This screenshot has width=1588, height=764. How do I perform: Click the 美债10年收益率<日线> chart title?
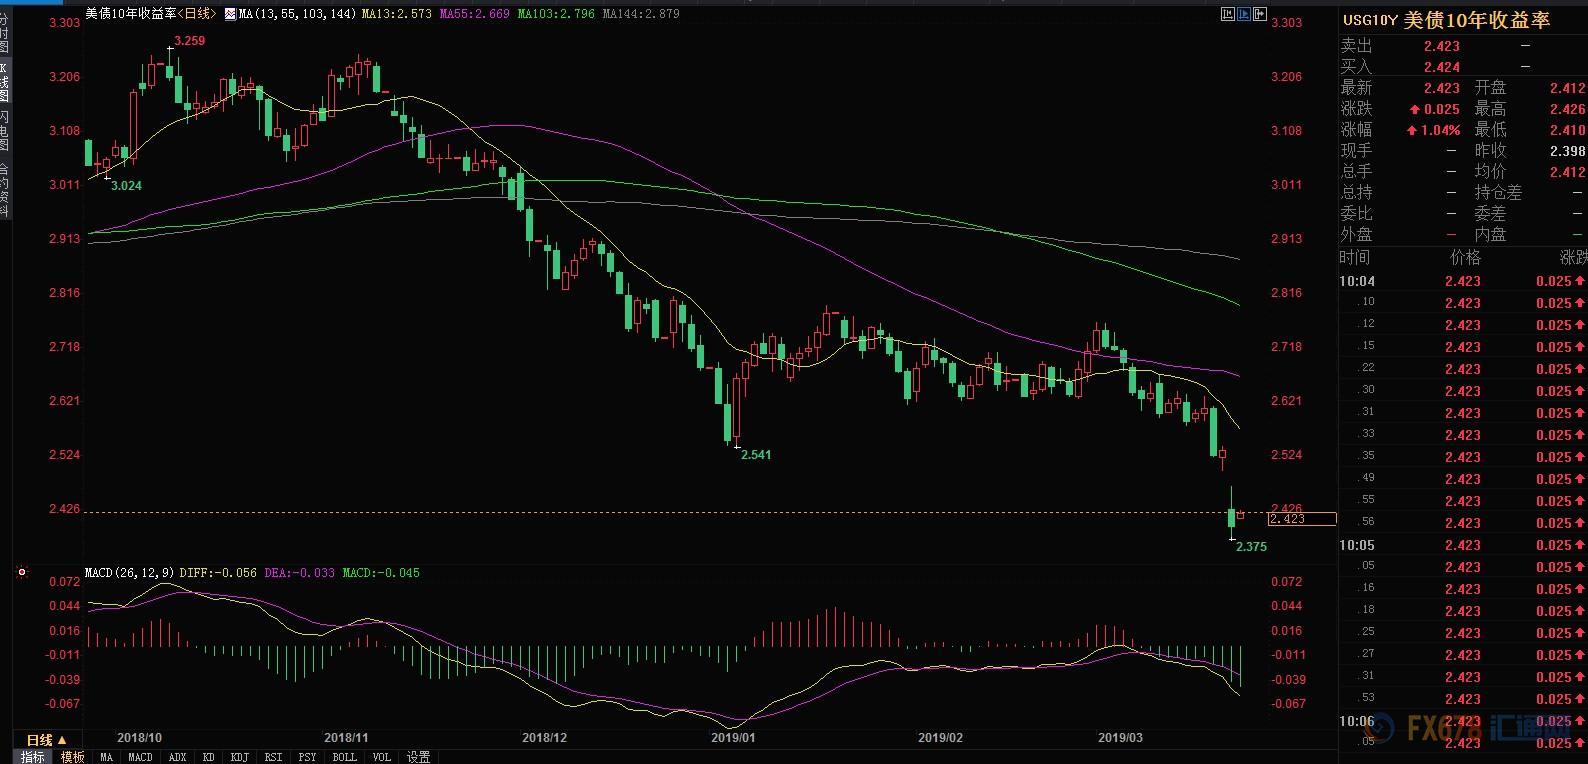(150, 14)
